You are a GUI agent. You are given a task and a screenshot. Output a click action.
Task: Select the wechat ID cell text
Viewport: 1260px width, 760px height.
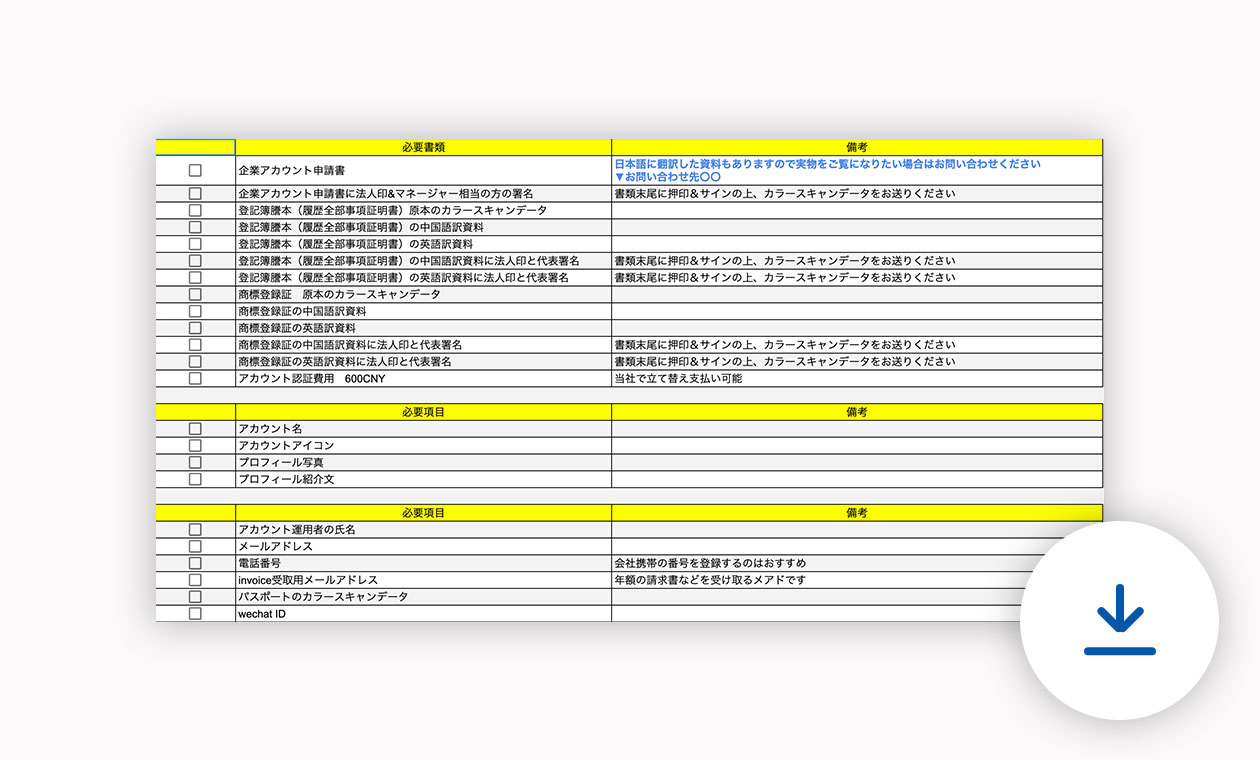coord(262,614)
